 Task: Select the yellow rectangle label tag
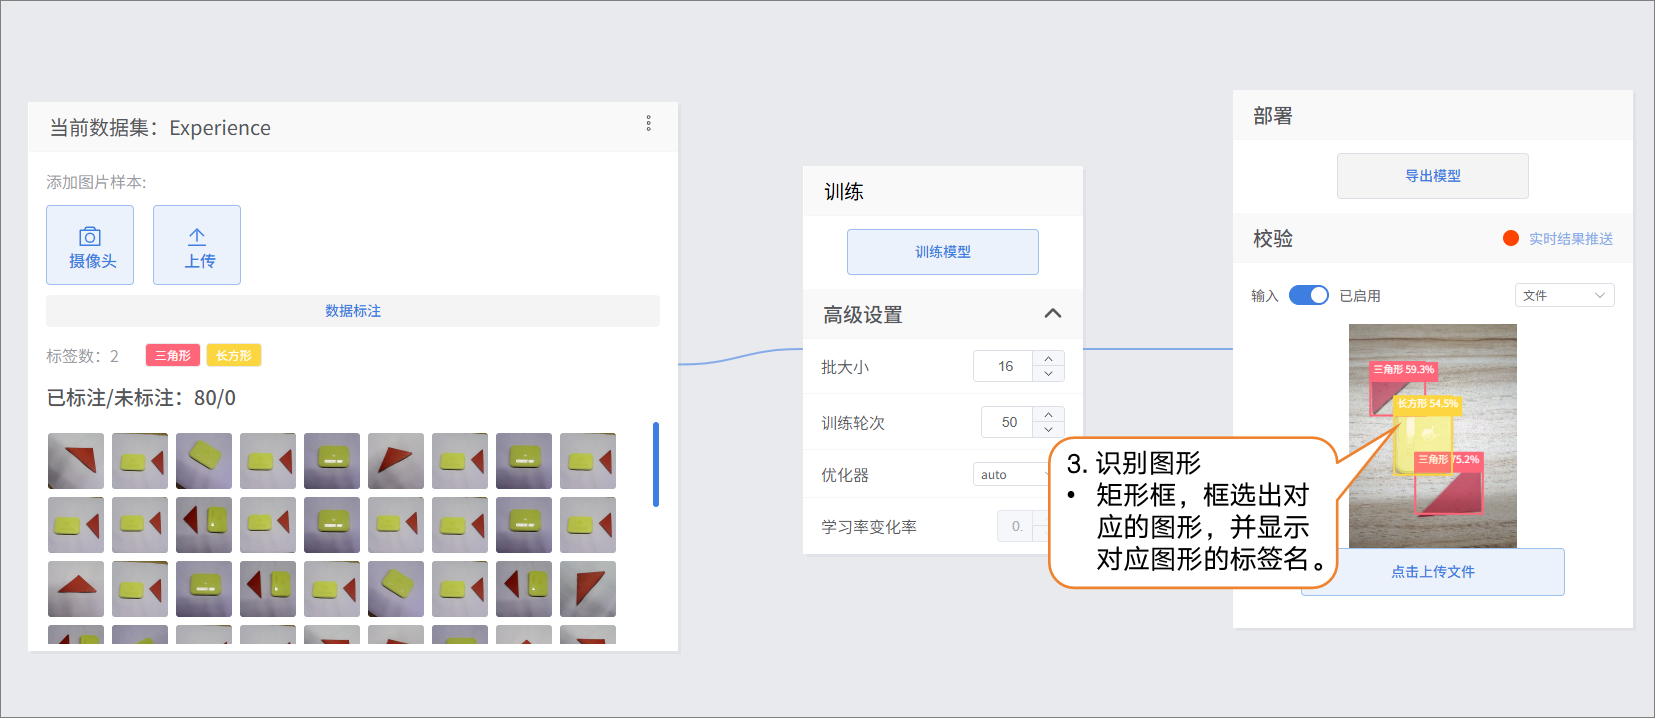pyautogui.click(x=233, y=355)
